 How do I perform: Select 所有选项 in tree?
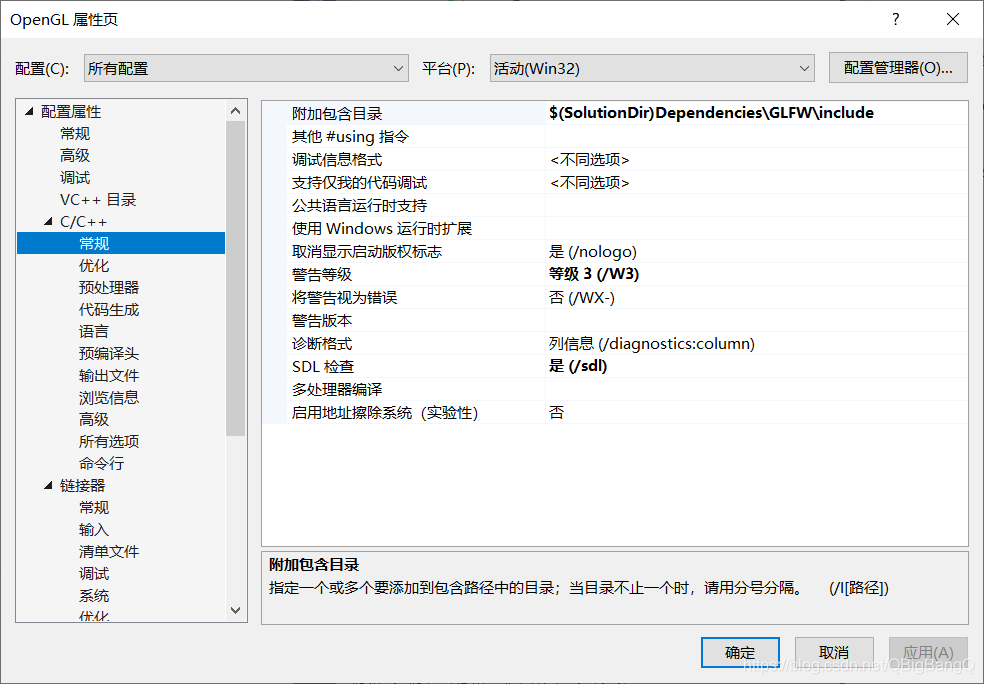click(109, 441)
